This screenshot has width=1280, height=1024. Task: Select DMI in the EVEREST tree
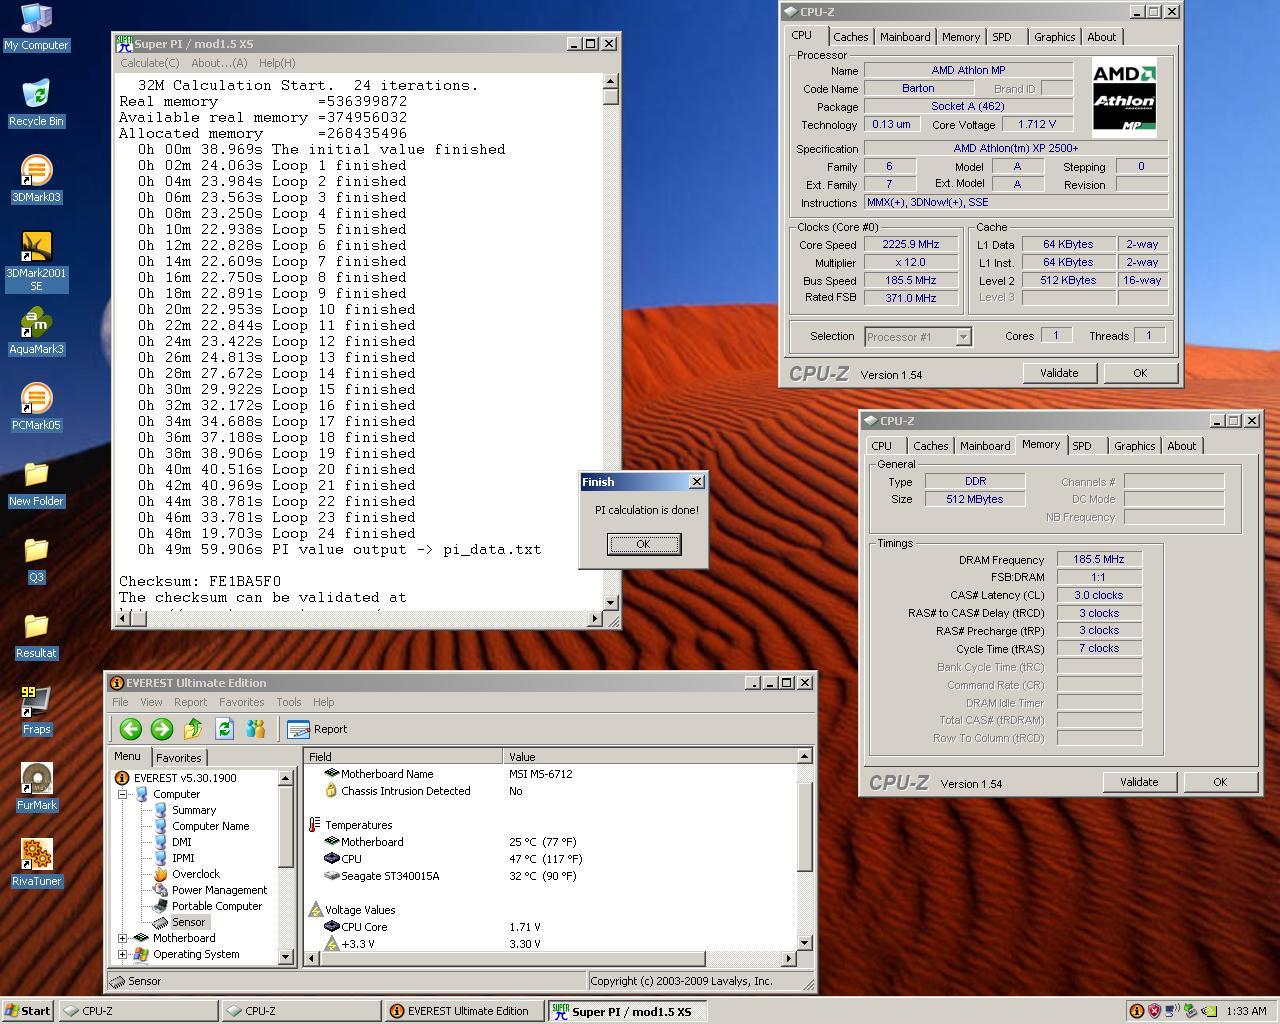(181, 842)
